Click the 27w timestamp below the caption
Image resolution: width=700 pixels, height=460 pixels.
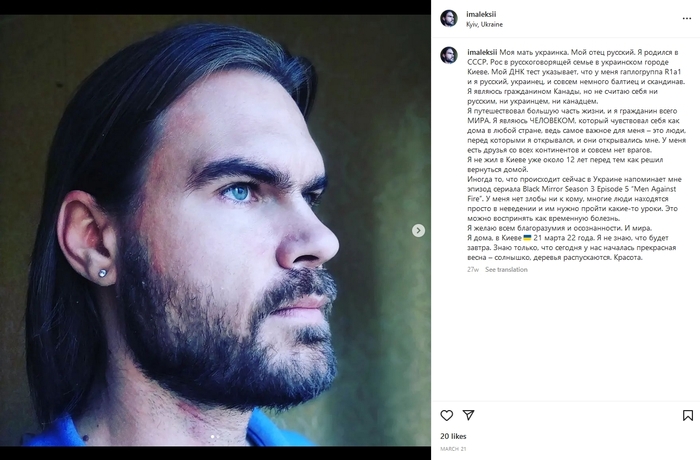[473, 269]
